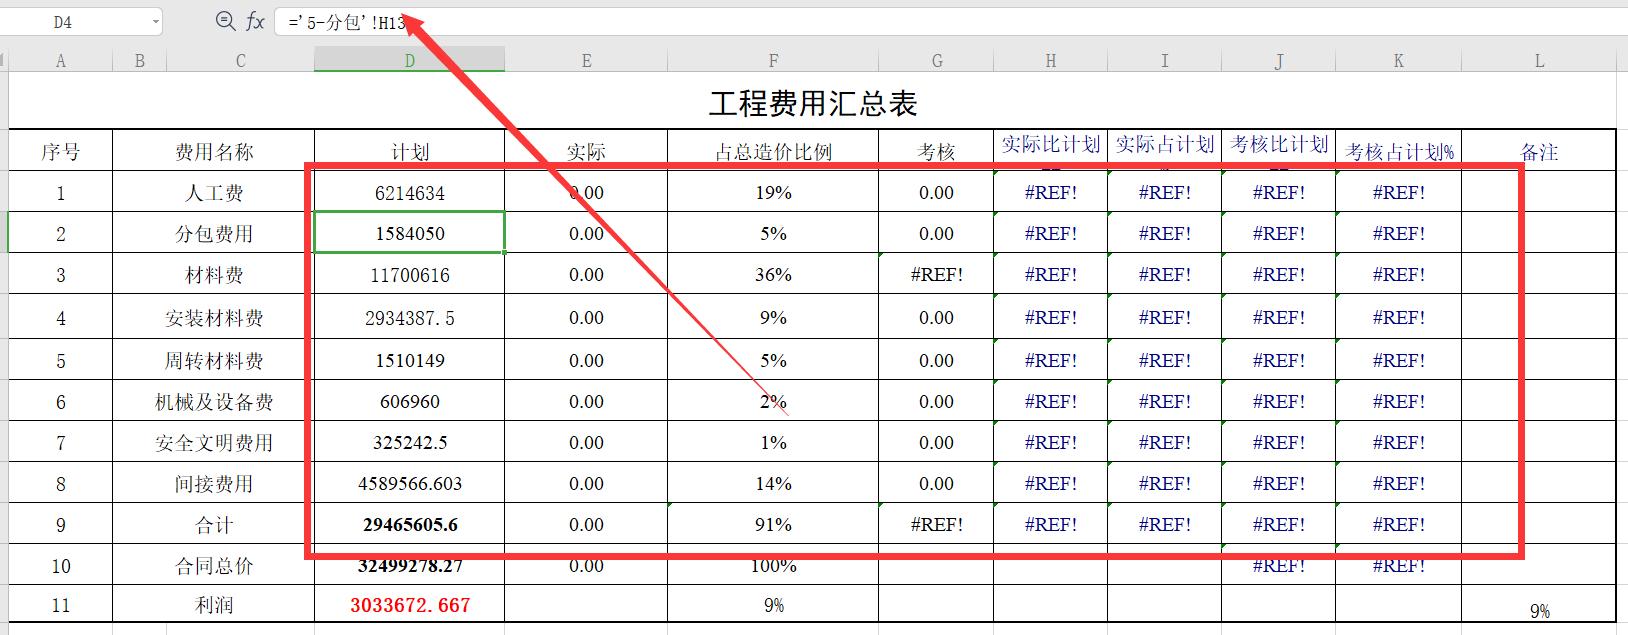Click the 14% ratio cell
The image size is (1628, 635).
773,483
